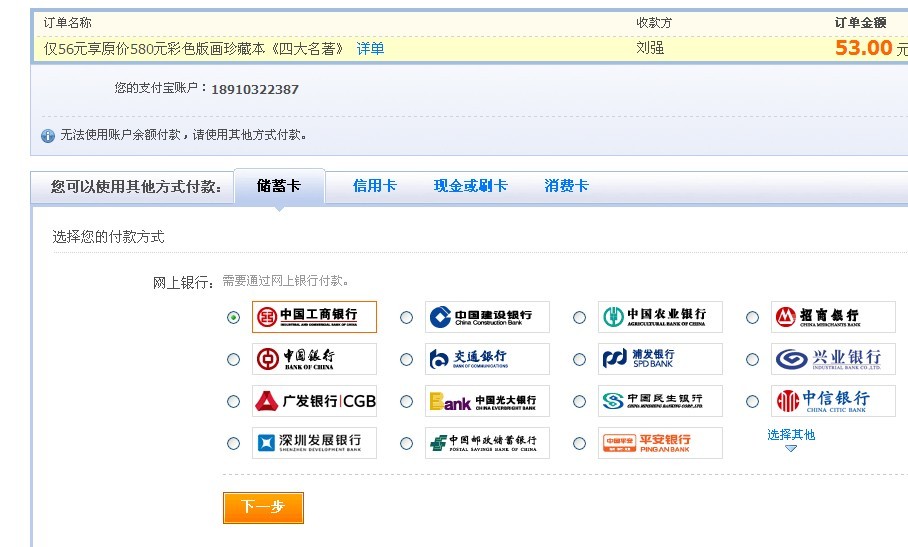
Task: Click the order amount 53.00
Action: click(x=863, y=47)
